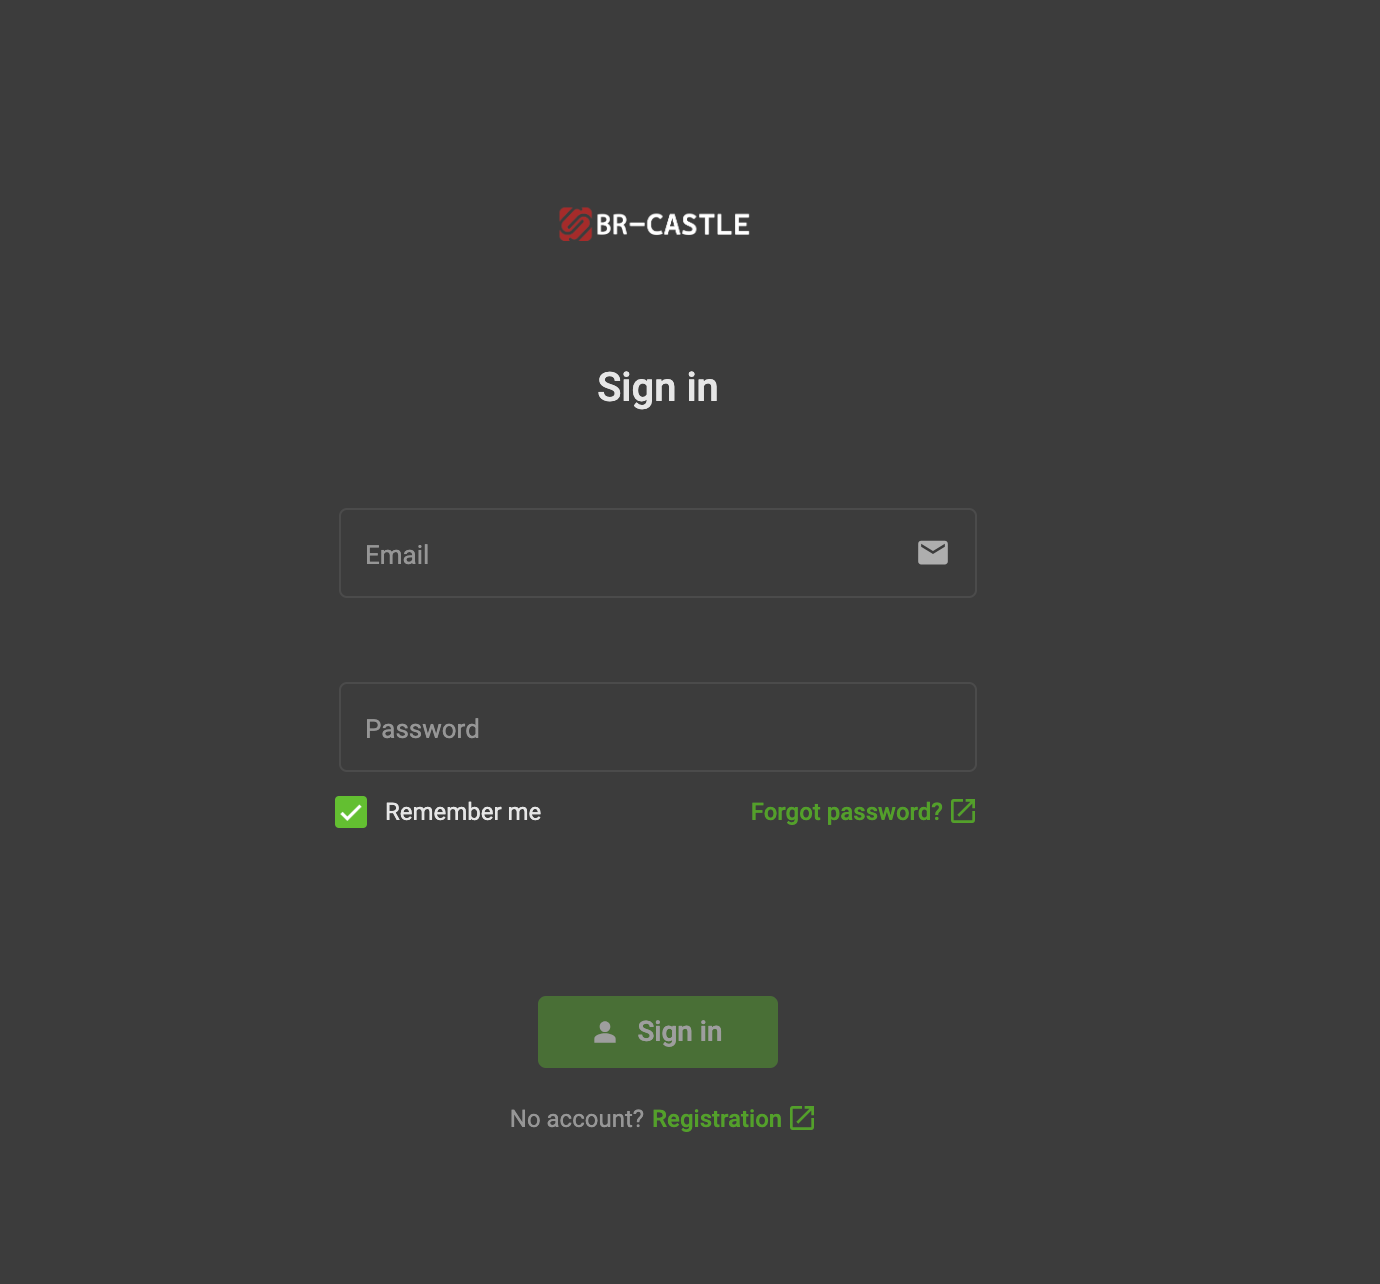Click the Email placeholder text
The width and height of the screenshot is (1380, 1284).
click(x=397, y=555)
